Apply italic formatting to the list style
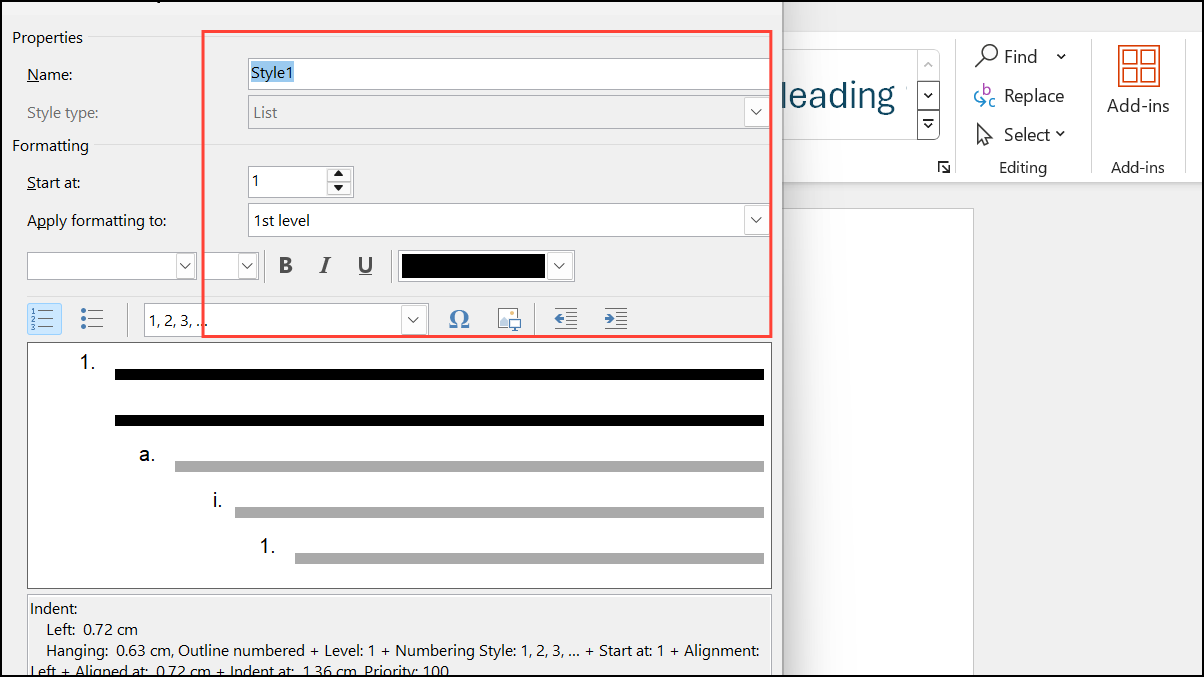 pyautogui.click(x=325, y=265)
